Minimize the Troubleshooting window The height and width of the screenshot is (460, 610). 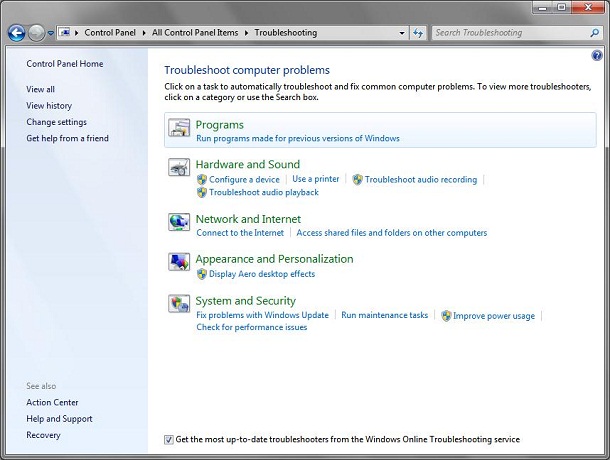click(543, 7)
